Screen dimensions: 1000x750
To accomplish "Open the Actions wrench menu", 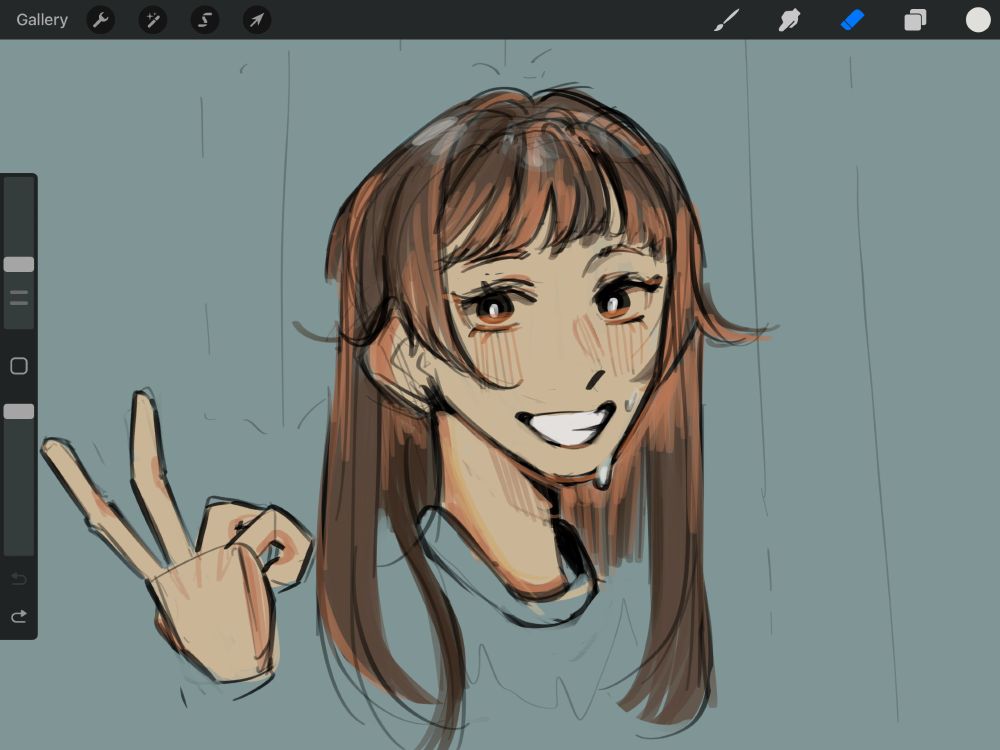I will click(x=101, y=20).
